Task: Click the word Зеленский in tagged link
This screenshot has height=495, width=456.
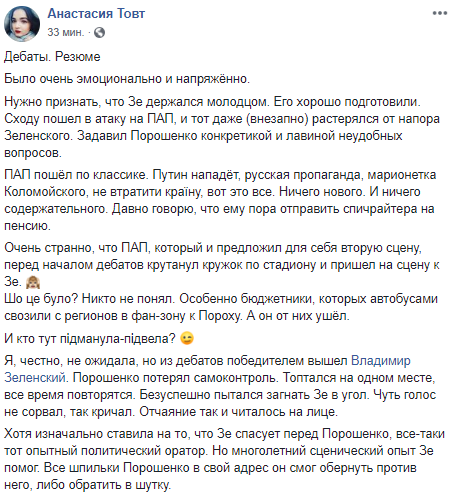Action: [x=35, y=378]
